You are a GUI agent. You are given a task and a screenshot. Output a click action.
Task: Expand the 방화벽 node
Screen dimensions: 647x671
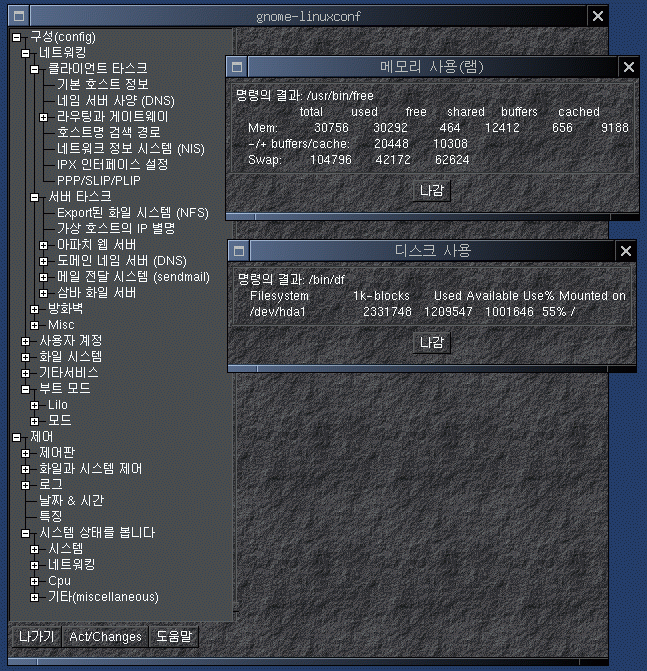pyautogui.click(x=35, y=309)
